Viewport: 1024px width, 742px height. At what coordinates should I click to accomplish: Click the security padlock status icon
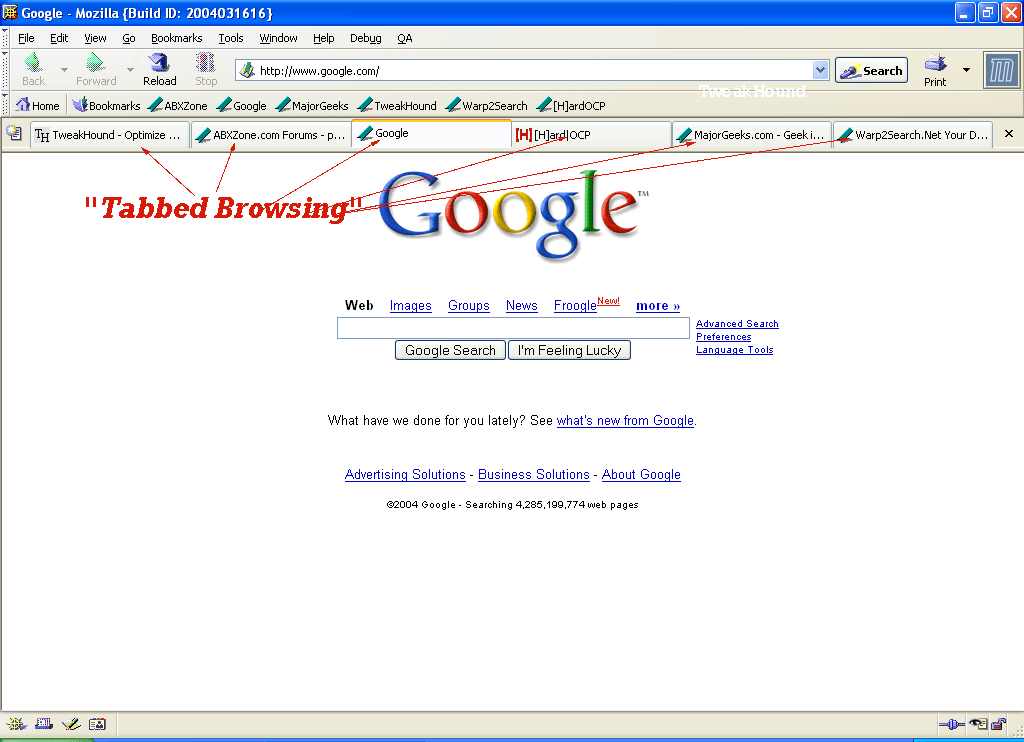coord(999,724)
